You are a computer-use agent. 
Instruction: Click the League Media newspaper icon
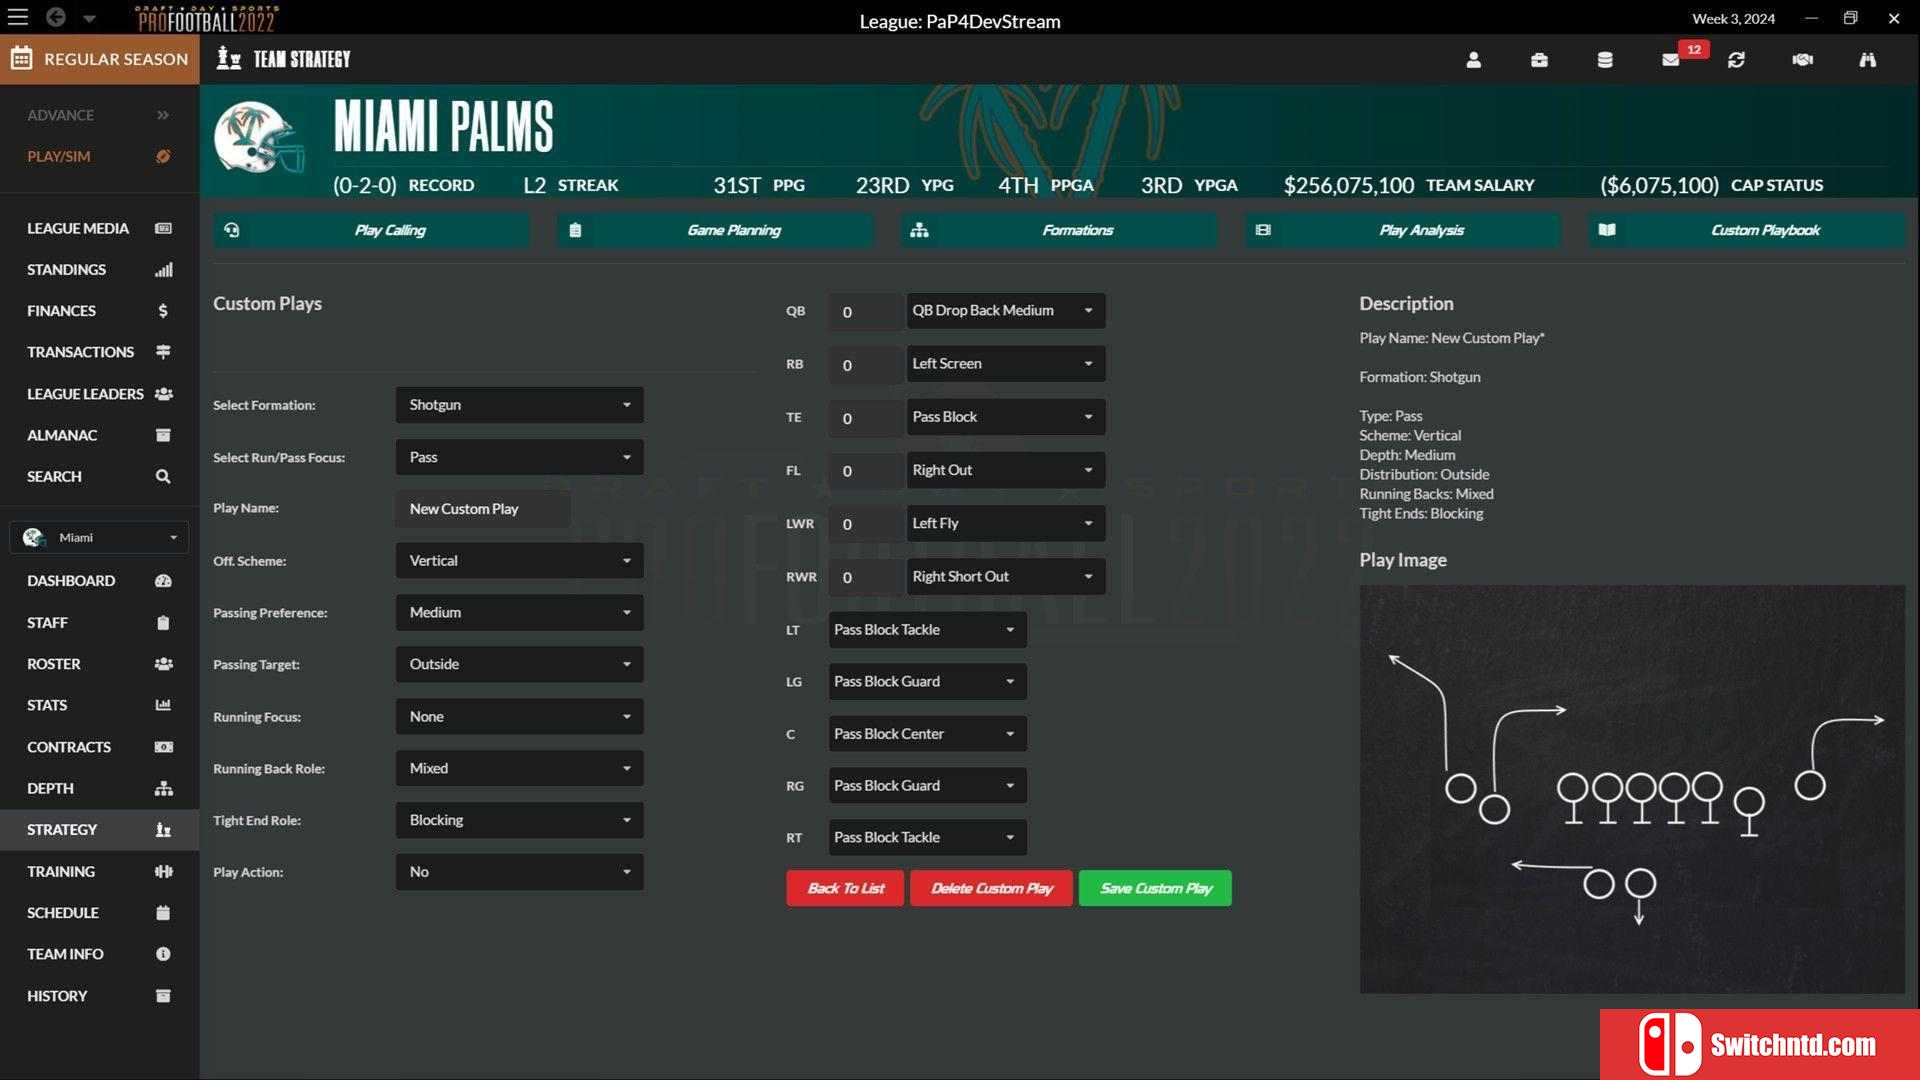(x=163, y=228)
